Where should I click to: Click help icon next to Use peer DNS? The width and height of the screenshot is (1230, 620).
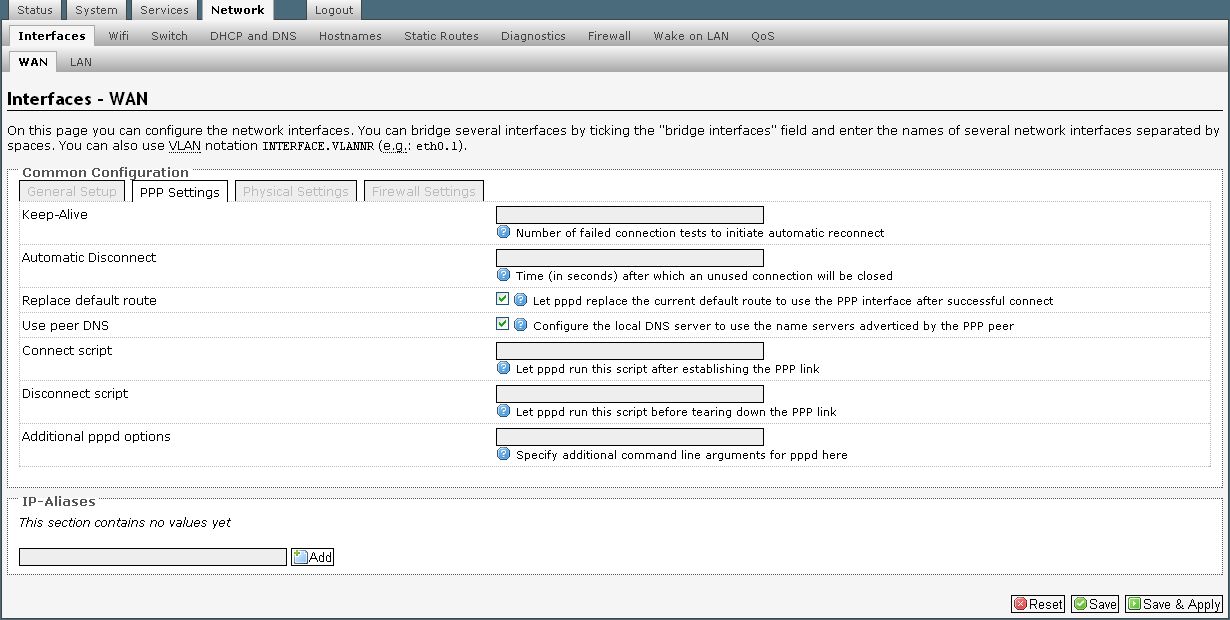point(521,324)
